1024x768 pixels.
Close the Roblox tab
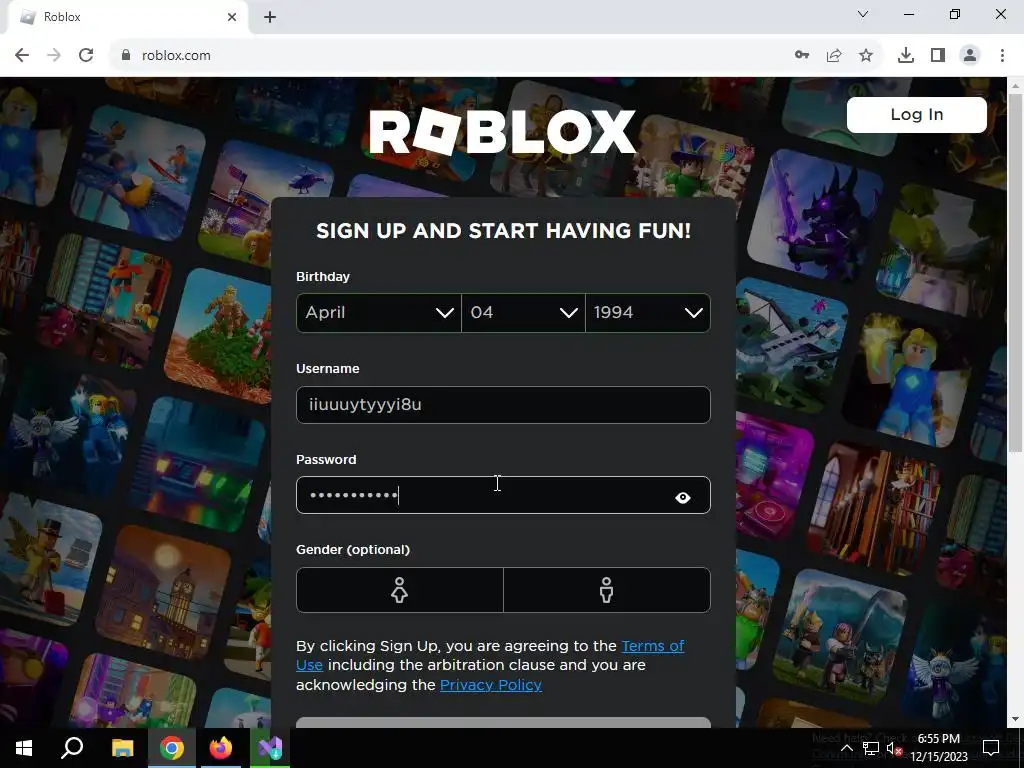pos(232,17)
